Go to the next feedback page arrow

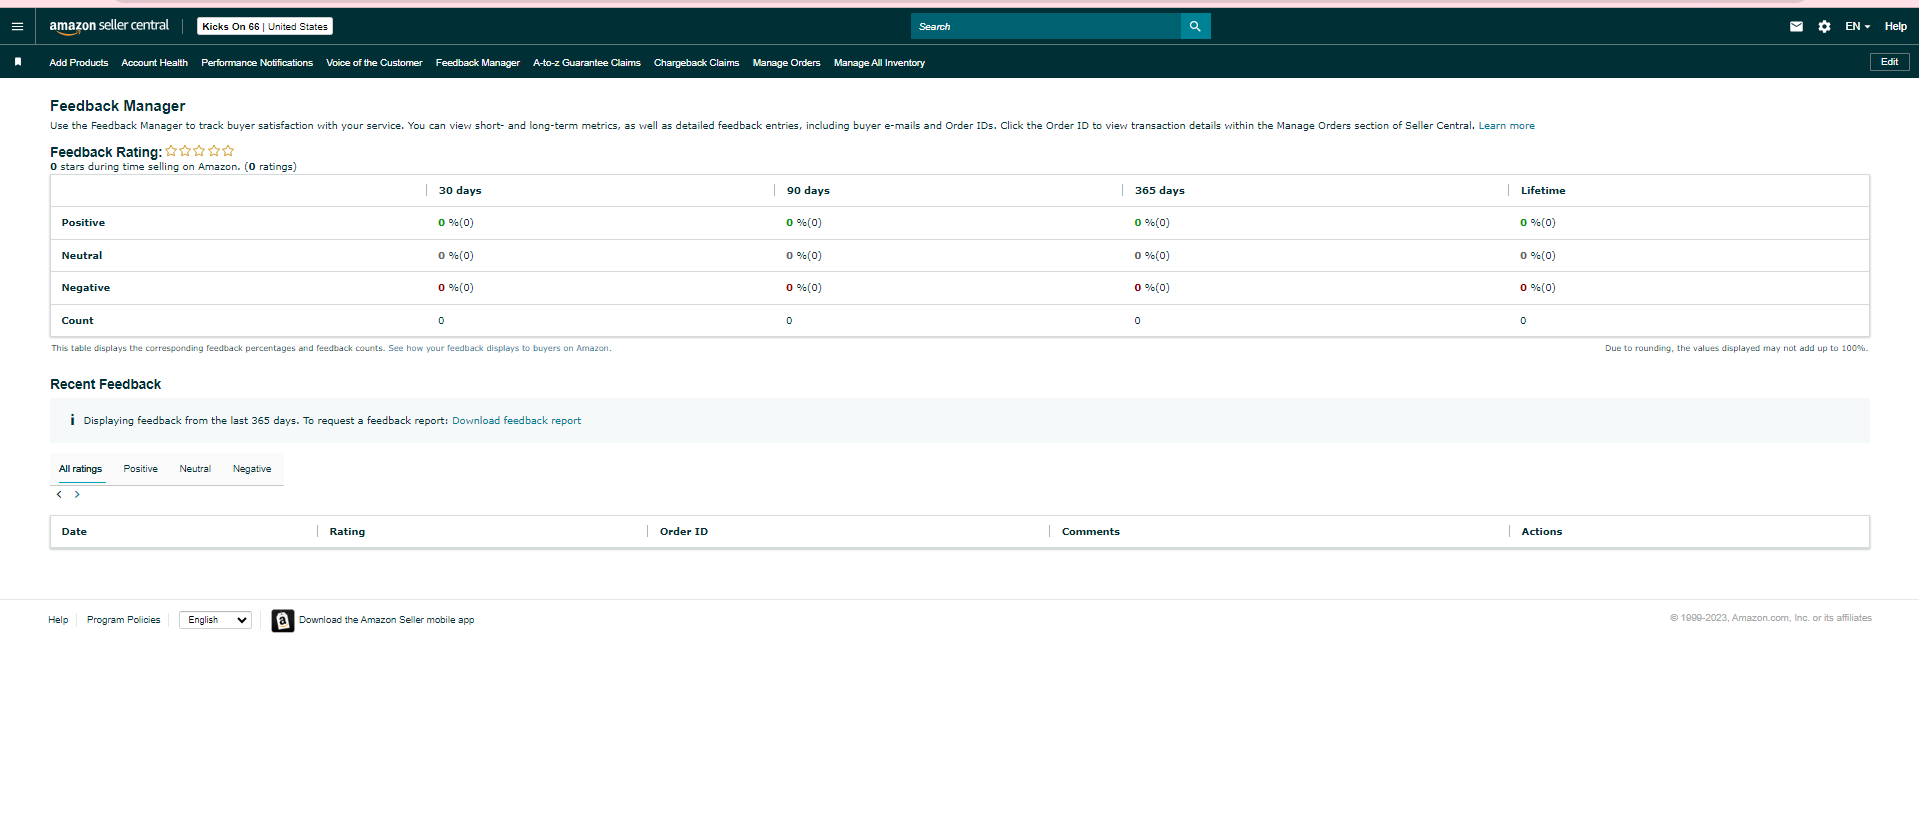[x=77, y=494]
